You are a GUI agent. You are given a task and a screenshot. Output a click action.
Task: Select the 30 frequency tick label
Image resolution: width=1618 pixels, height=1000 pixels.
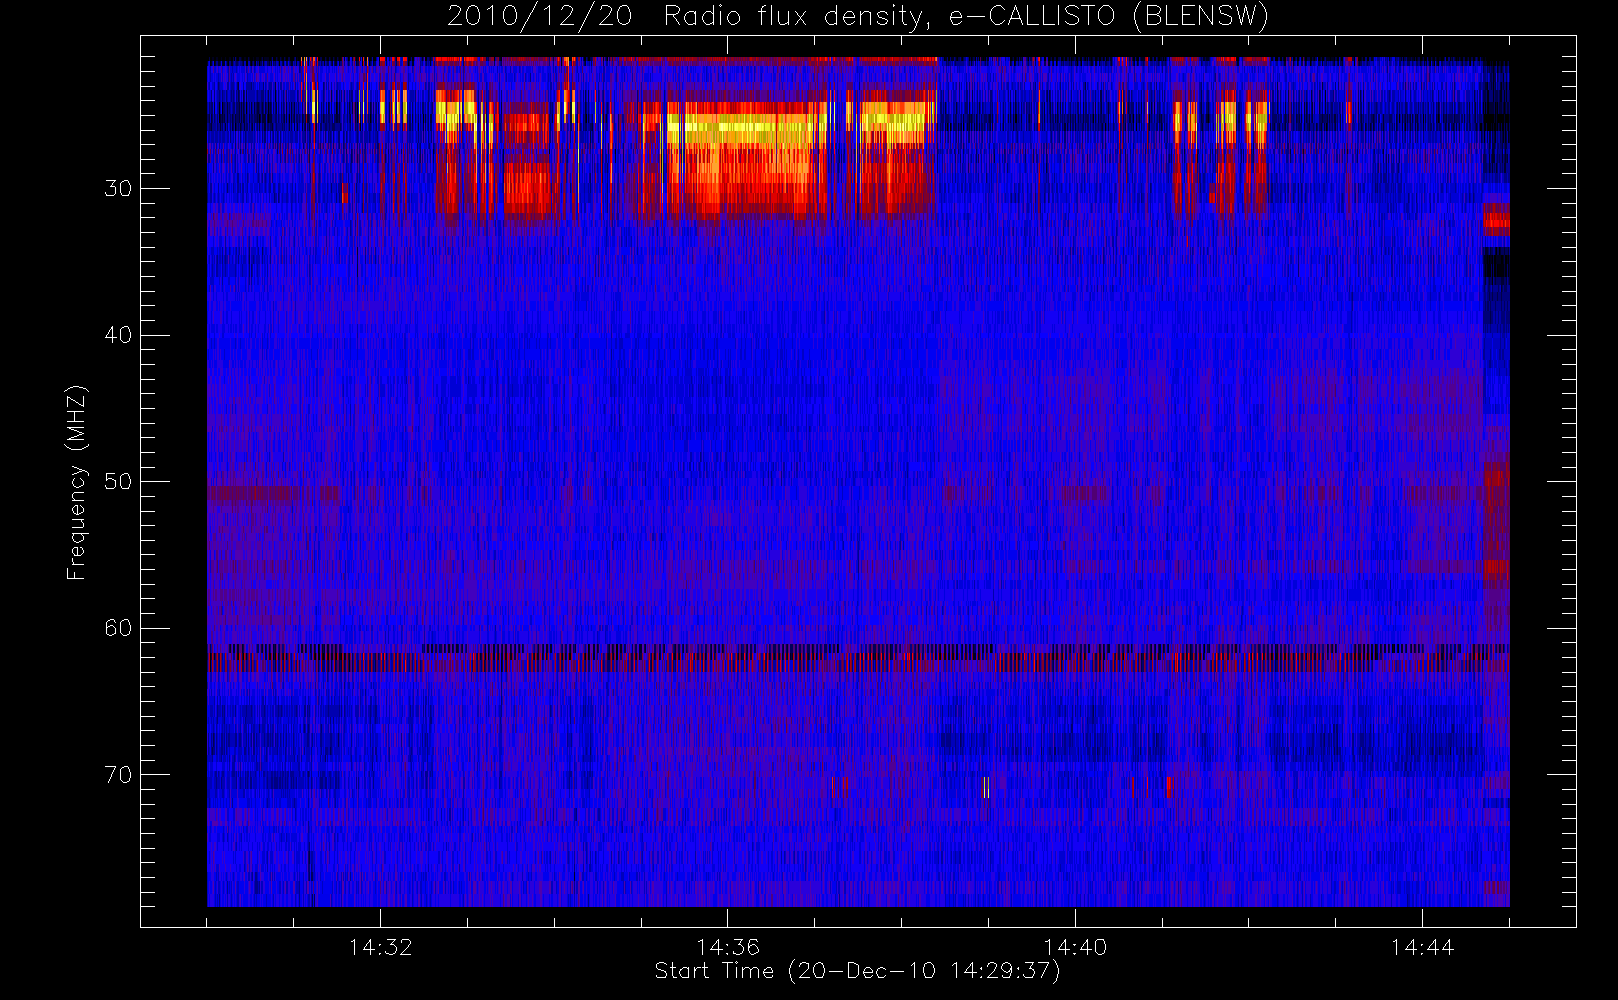[x=118, y=189]
